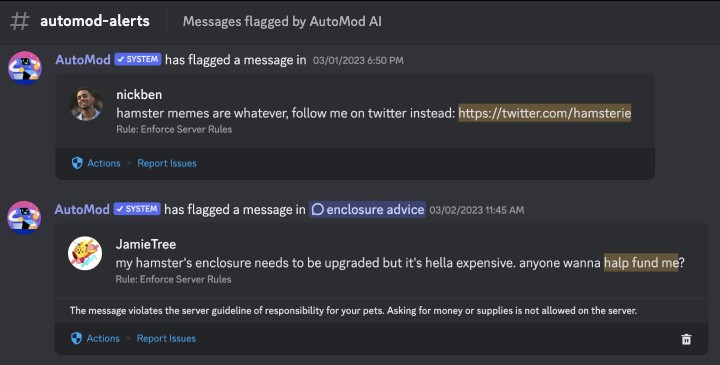Click the nickben username

click(x=139, y=95)
